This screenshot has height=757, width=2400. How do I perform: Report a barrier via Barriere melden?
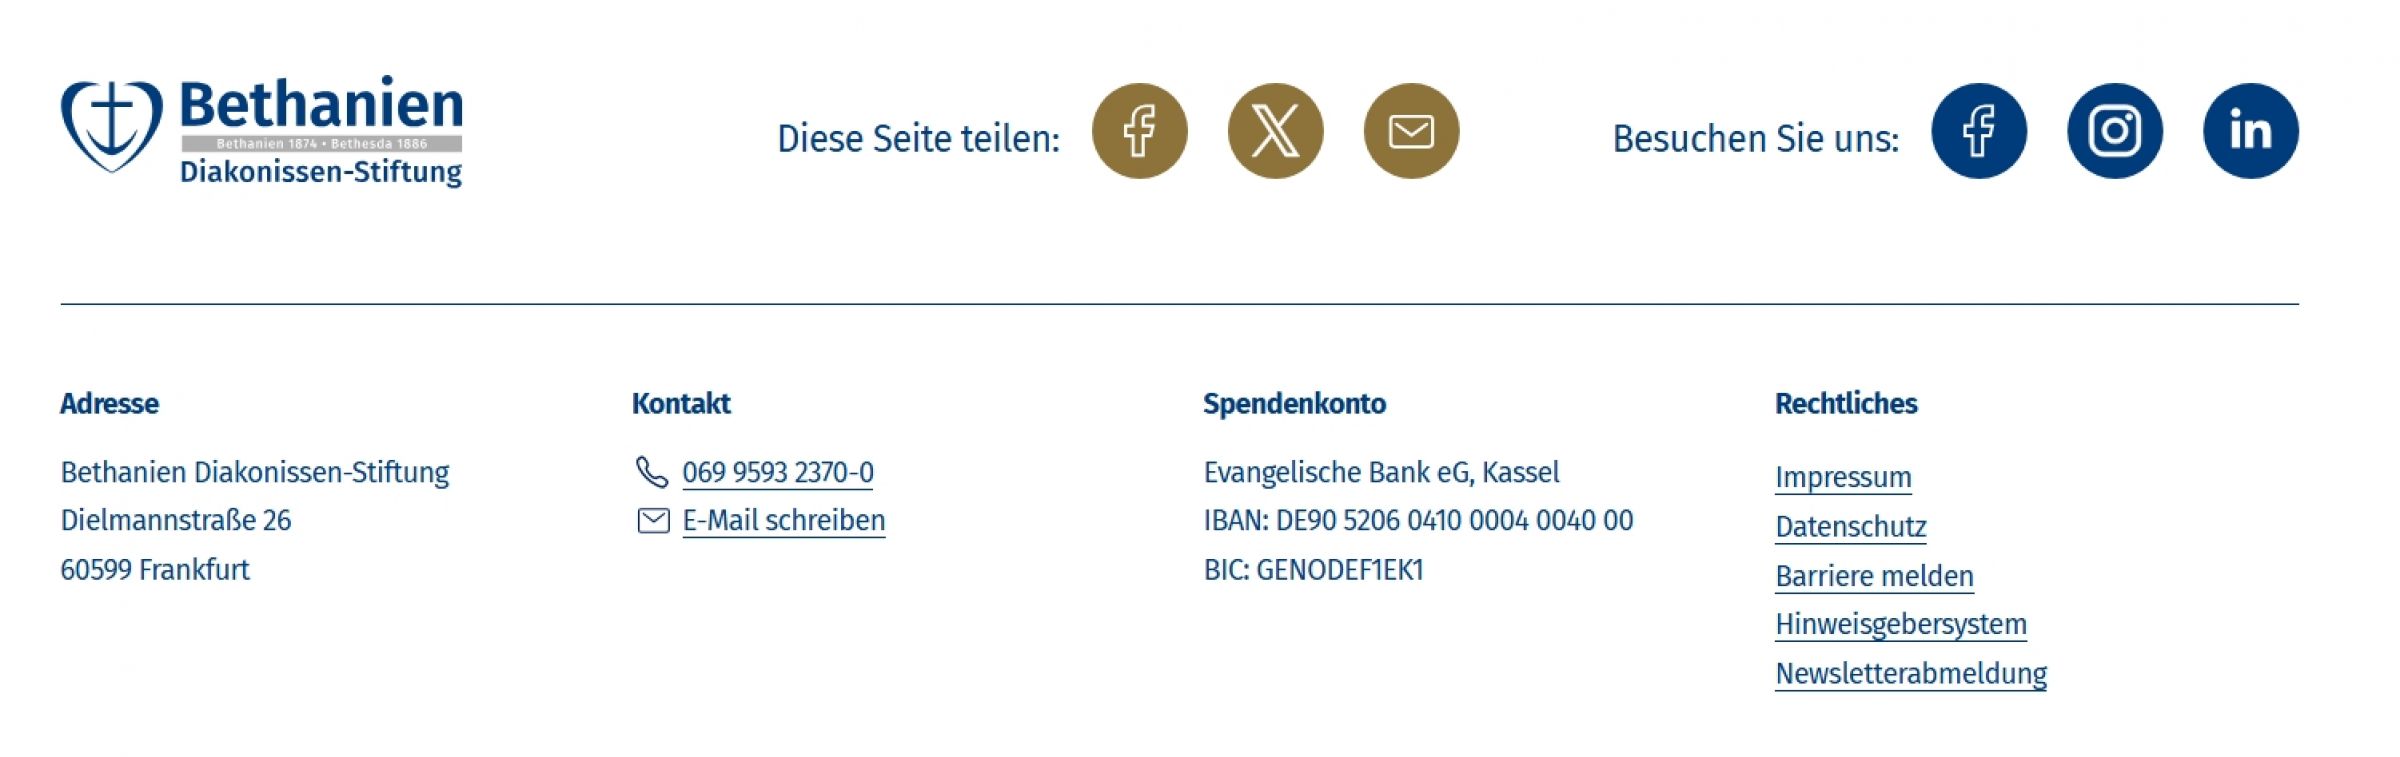(1874, 575)
